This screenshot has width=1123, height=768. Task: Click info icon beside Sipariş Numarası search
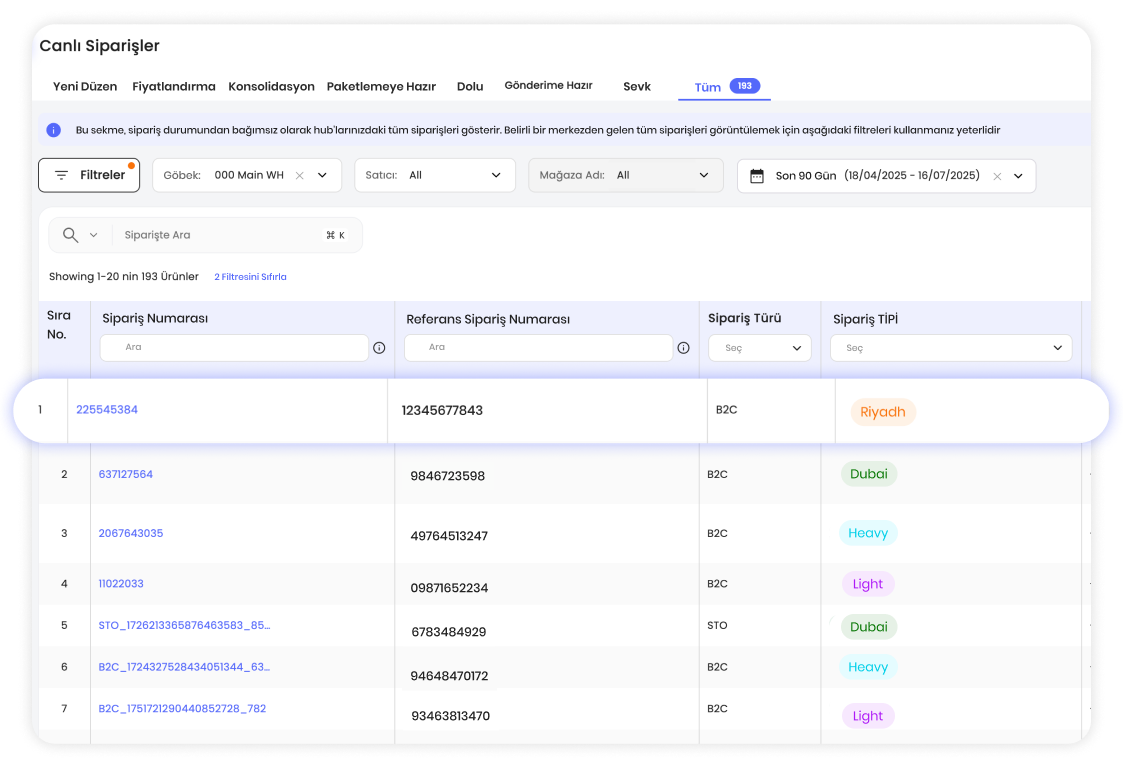[379, 348]
